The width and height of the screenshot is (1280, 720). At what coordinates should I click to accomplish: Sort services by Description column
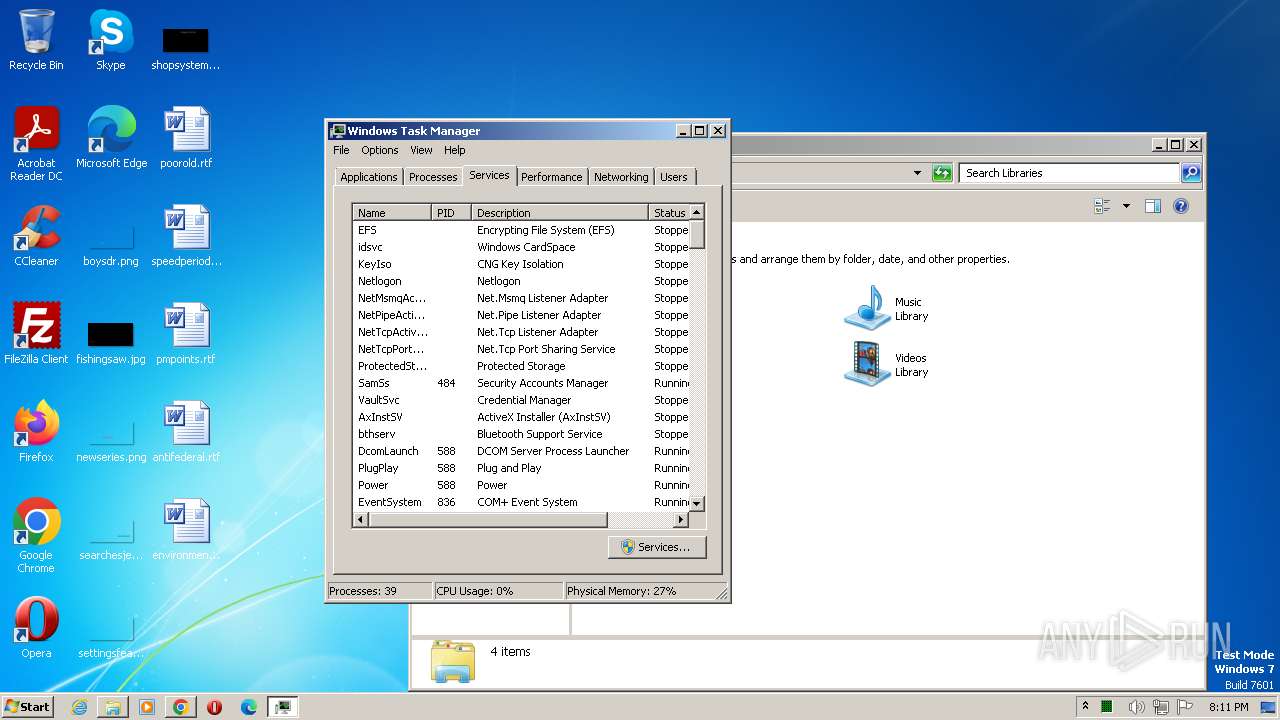(560, 213)
